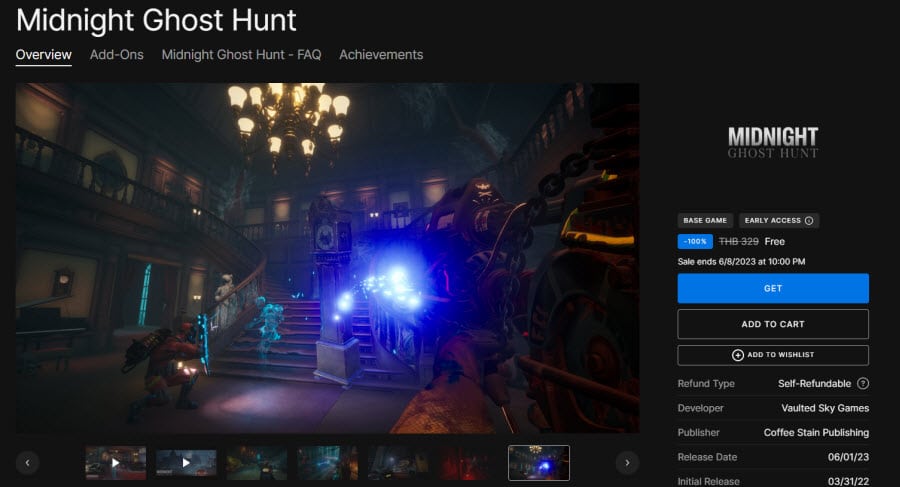900x487 pixels.
Task: Click the Midnight Ghost Hunt page title
Action: [x=156, y=20]
